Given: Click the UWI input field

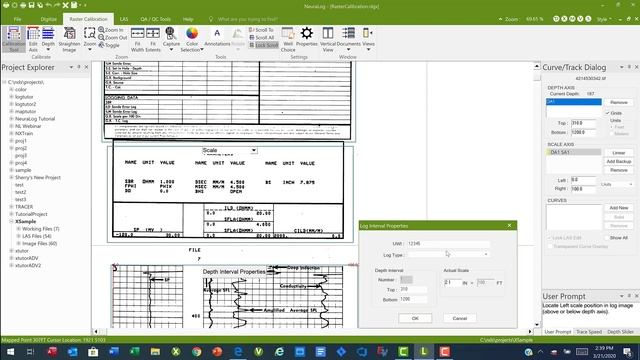Looking at the screenshot, I should pyautogui.click(x=448, y=243).
